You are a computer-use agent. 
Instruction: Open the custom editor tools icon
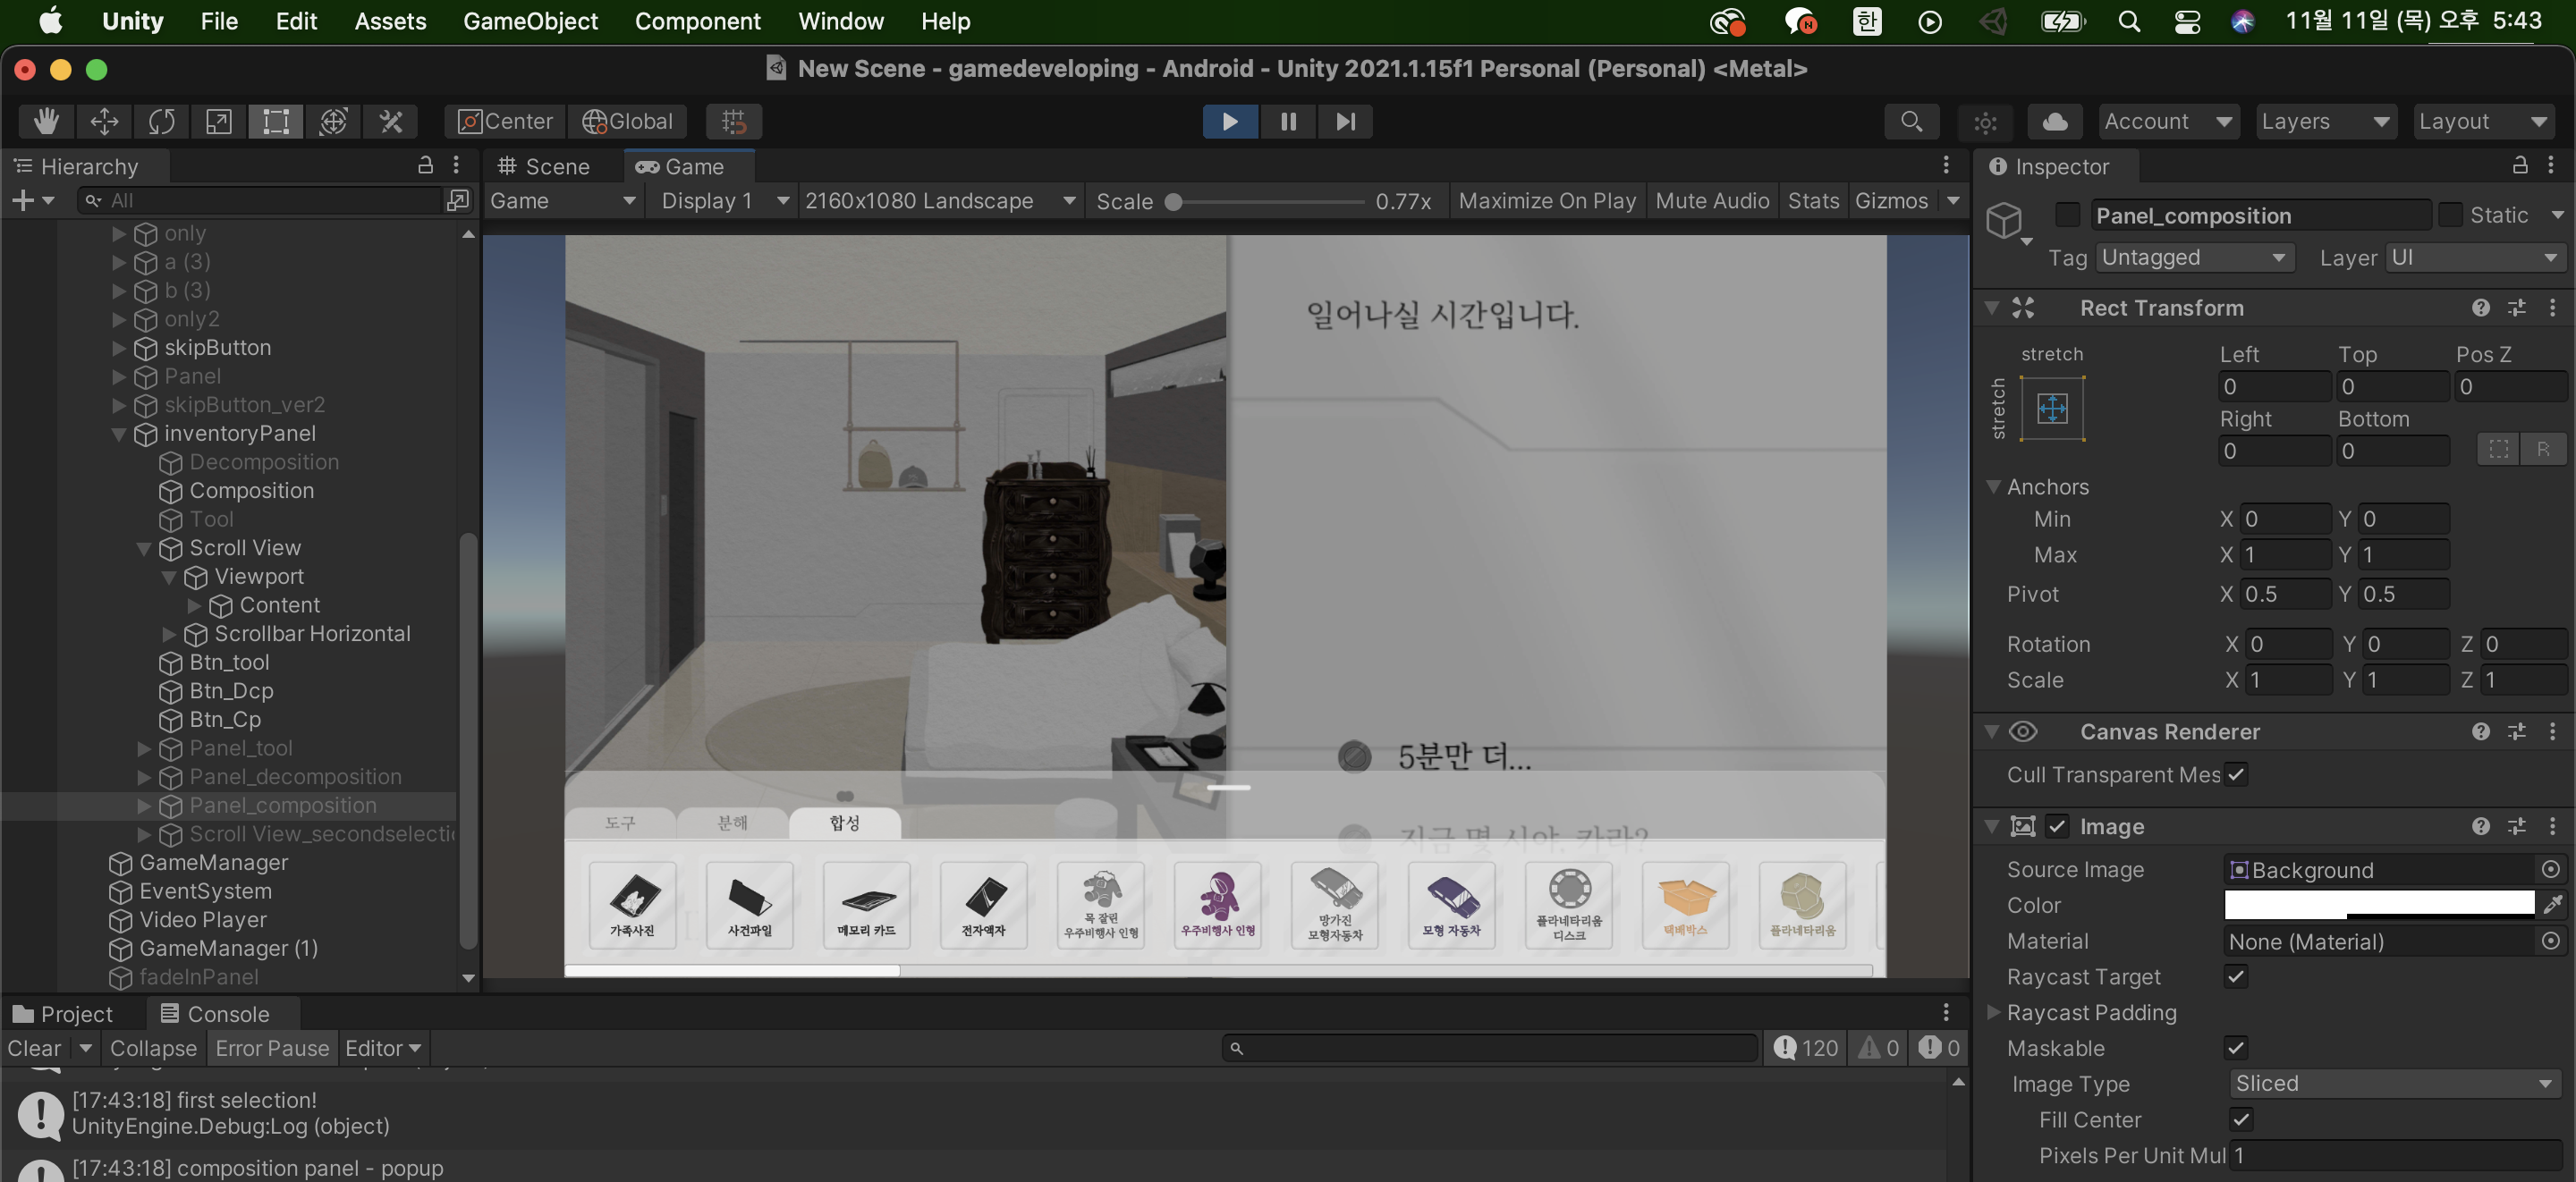click(x=390, y=121)
